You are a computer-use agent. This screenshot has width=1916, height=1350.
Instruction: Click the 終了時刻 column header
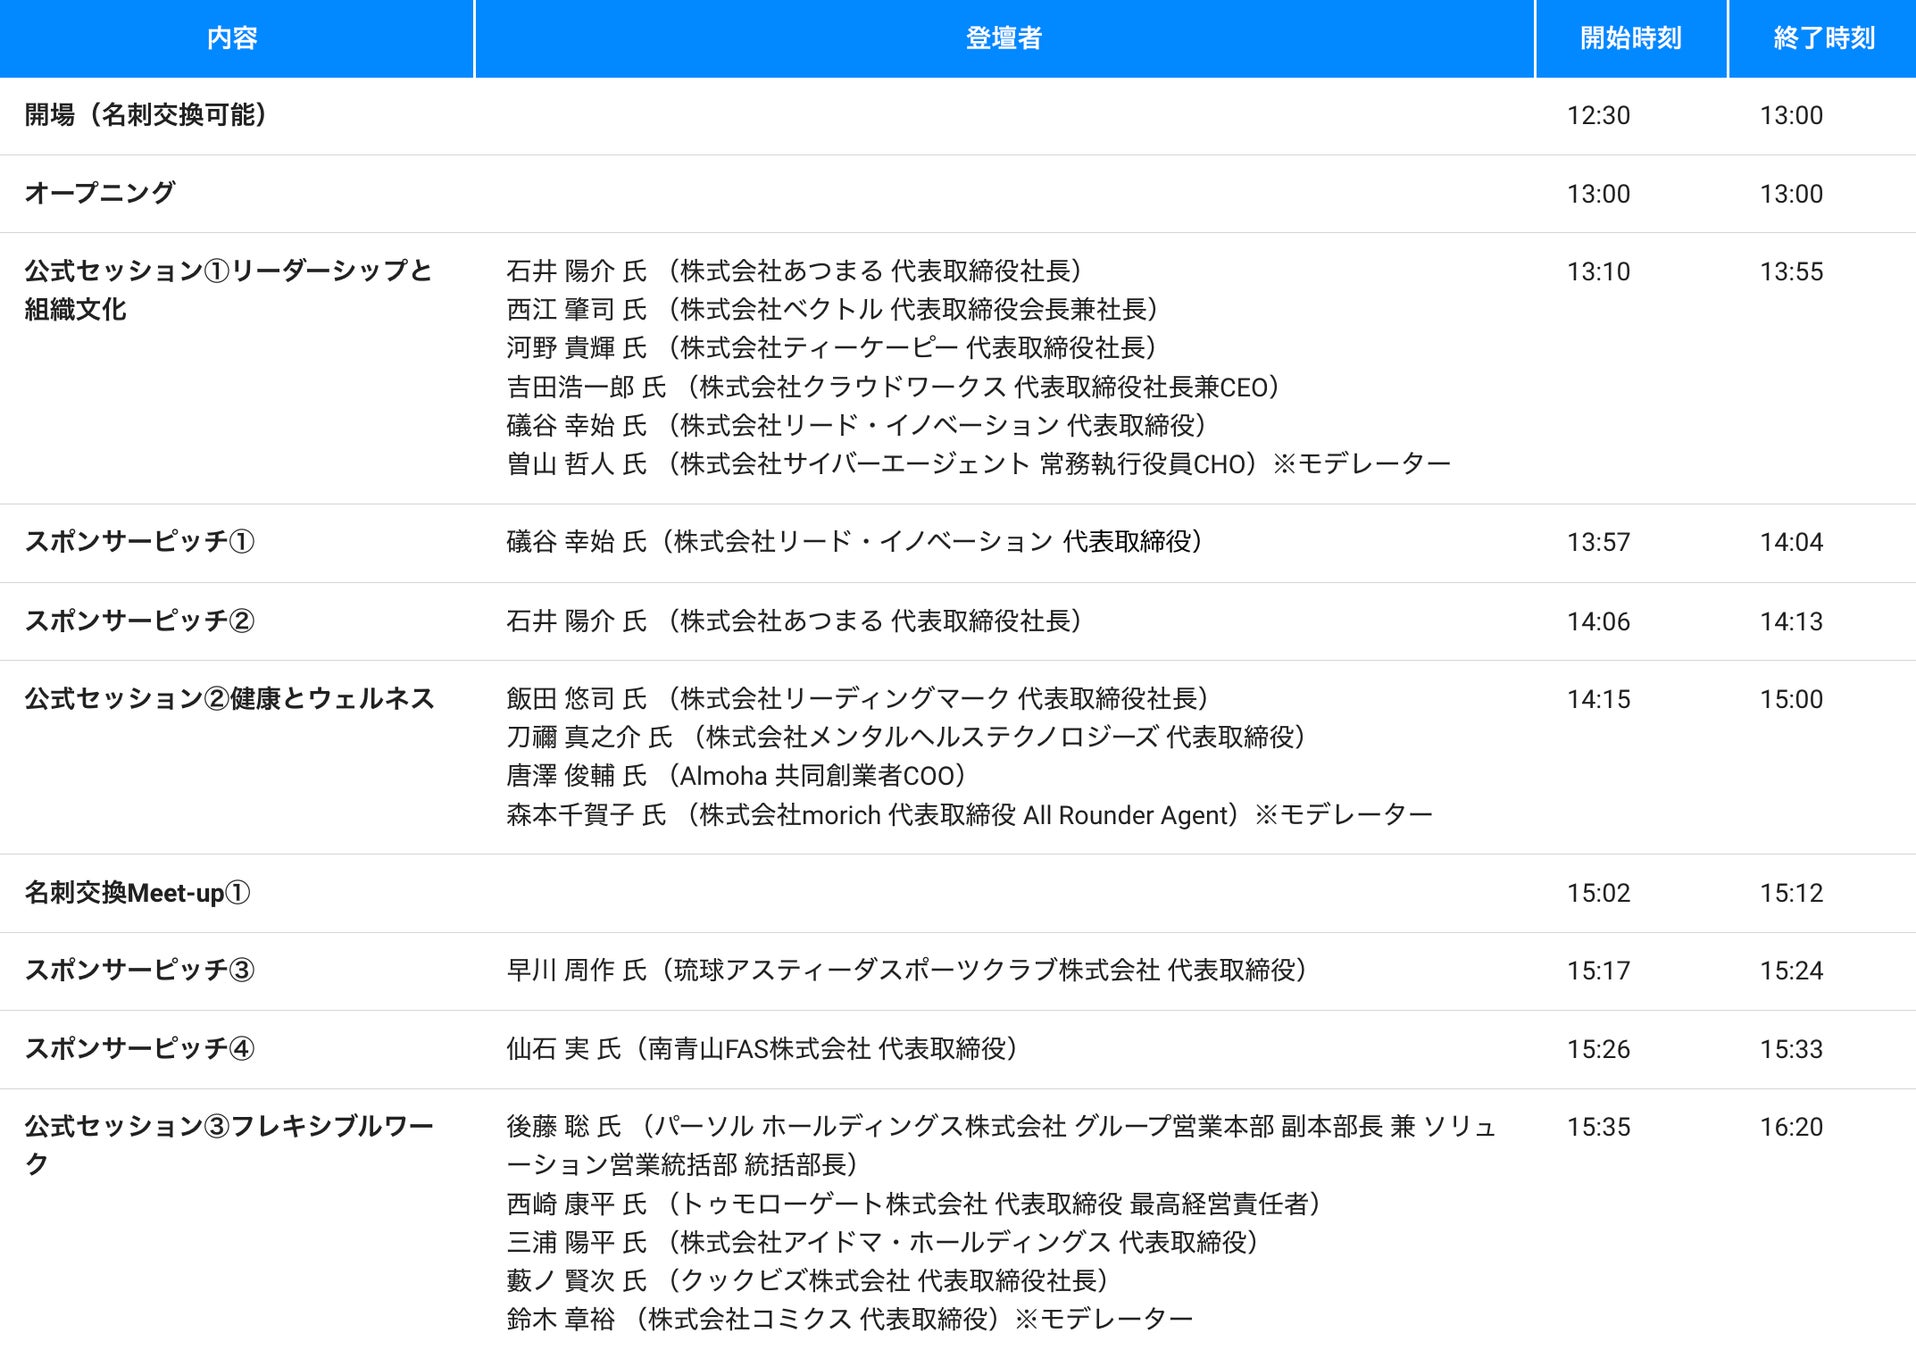1823,38
